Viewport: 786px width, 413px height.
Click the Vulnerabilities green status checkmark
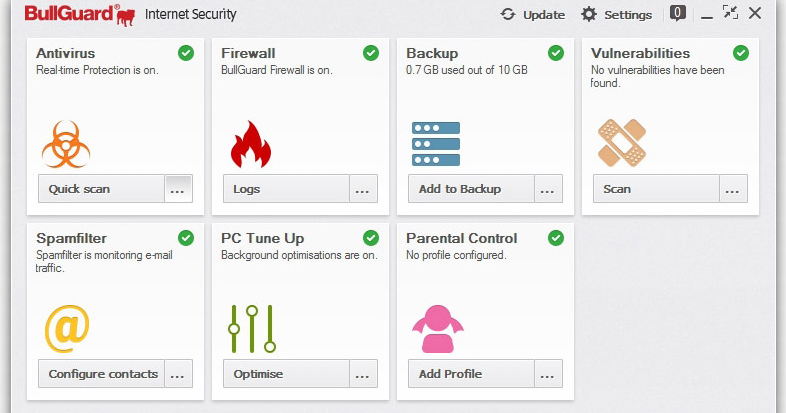click(x=741, y=53)
